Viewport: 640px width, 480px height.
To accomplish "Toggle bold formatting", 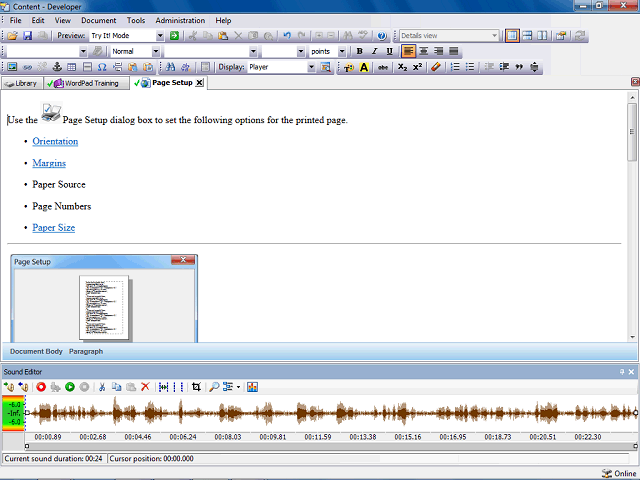I will [x=359, y=51].
